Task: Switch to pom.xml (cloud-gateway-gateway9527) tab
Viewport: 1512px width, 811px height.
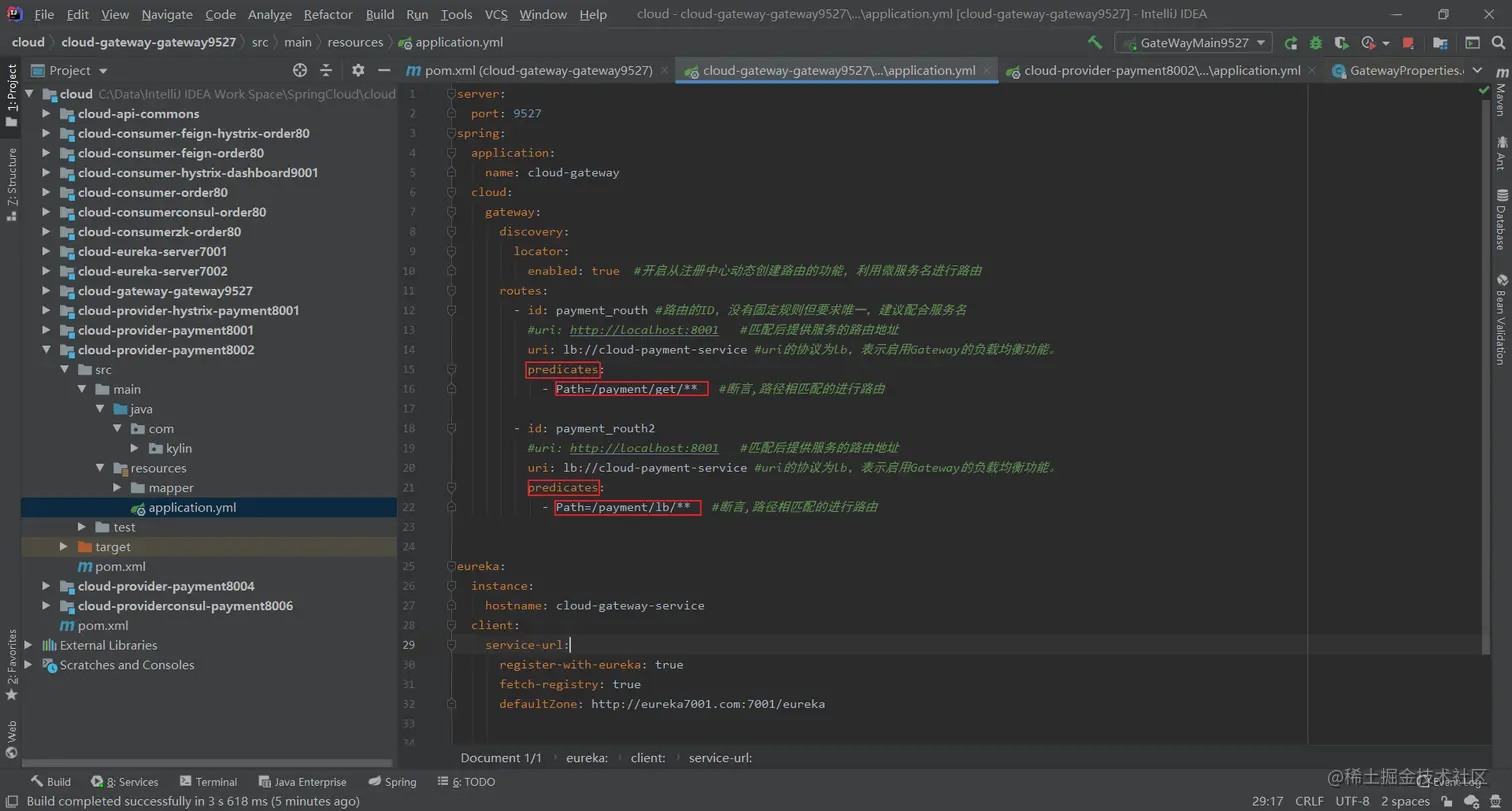Action: tap(538, 70)
